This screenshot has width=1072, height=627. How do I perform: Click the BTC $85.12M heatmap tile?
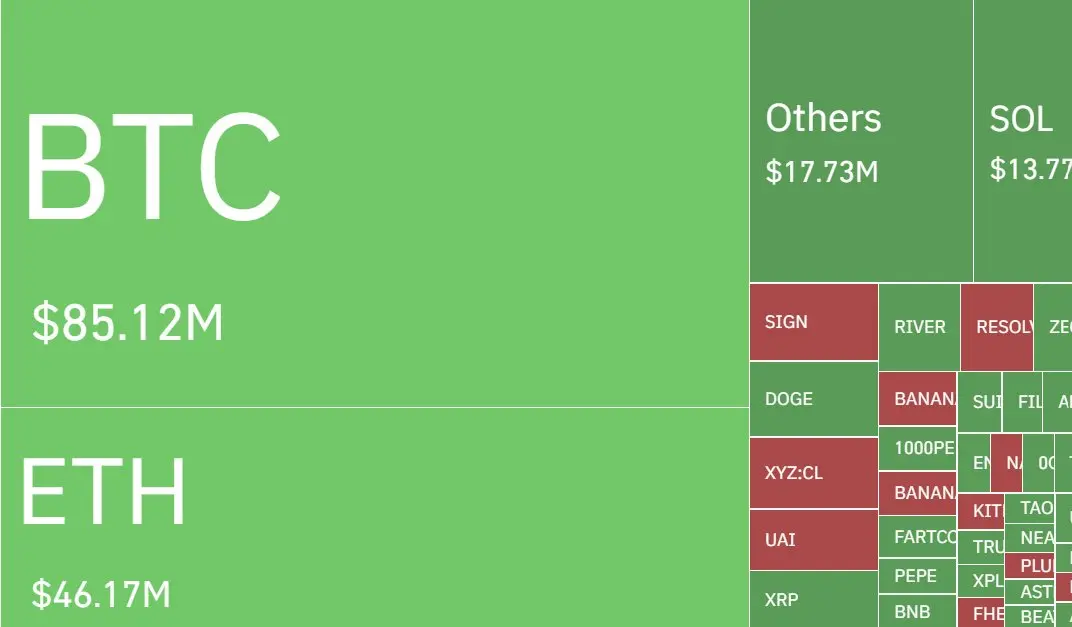pyautogui.click(x=375, y=203)
